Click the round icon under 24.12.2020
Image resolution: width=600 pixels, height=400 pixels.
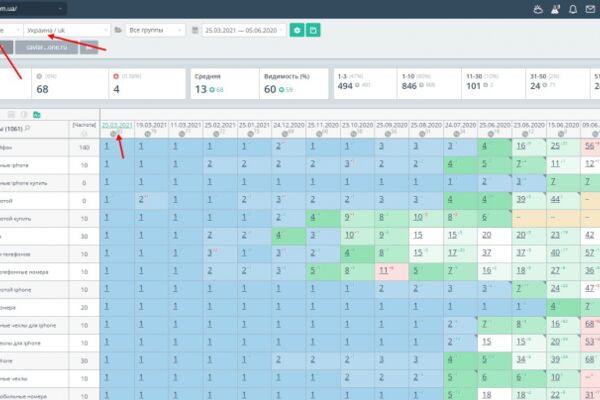pos(285,134)
